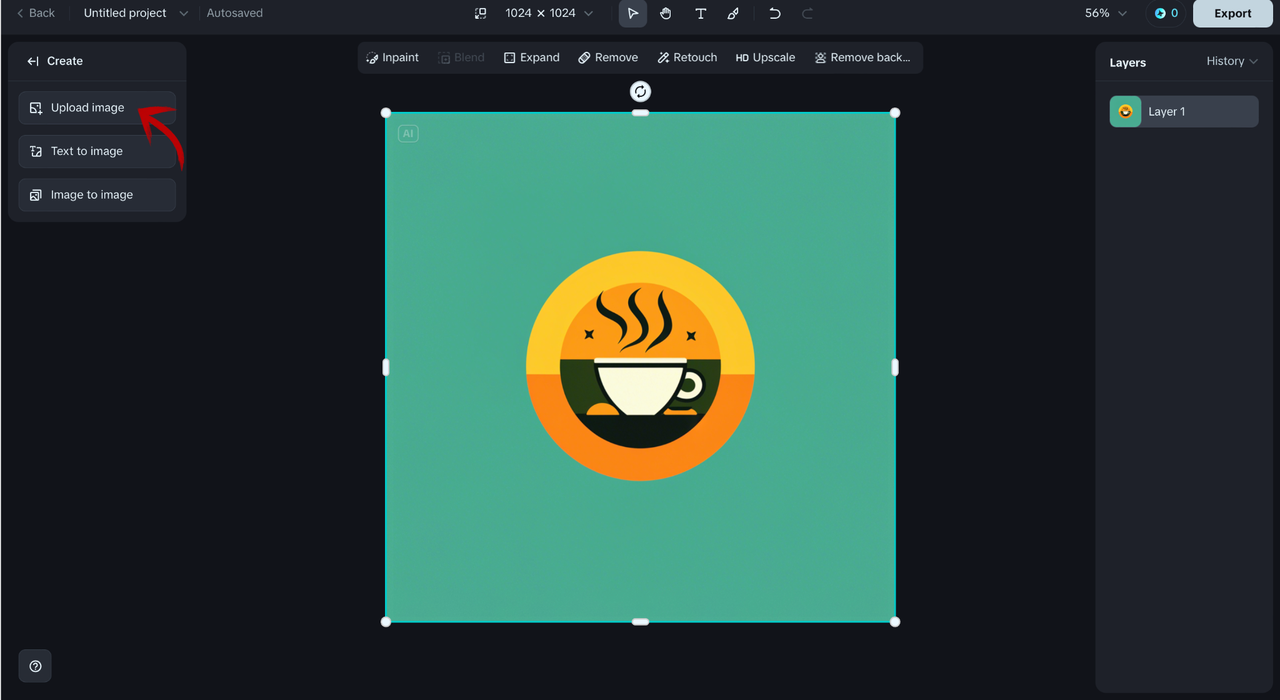The height and width of the screenshot is (700, 1280).
Task: Select the Hand pan tool
Action: (666, 13)
